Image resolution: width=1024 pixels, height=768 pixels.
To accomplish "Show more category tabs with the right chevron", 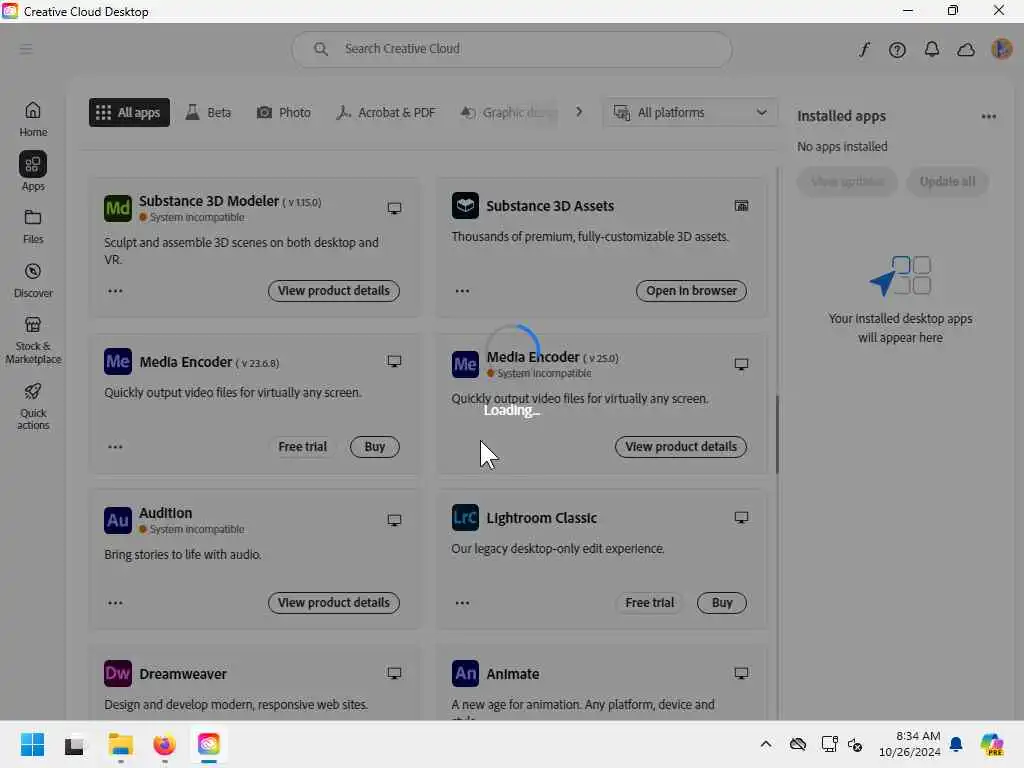I will point(579,112).
